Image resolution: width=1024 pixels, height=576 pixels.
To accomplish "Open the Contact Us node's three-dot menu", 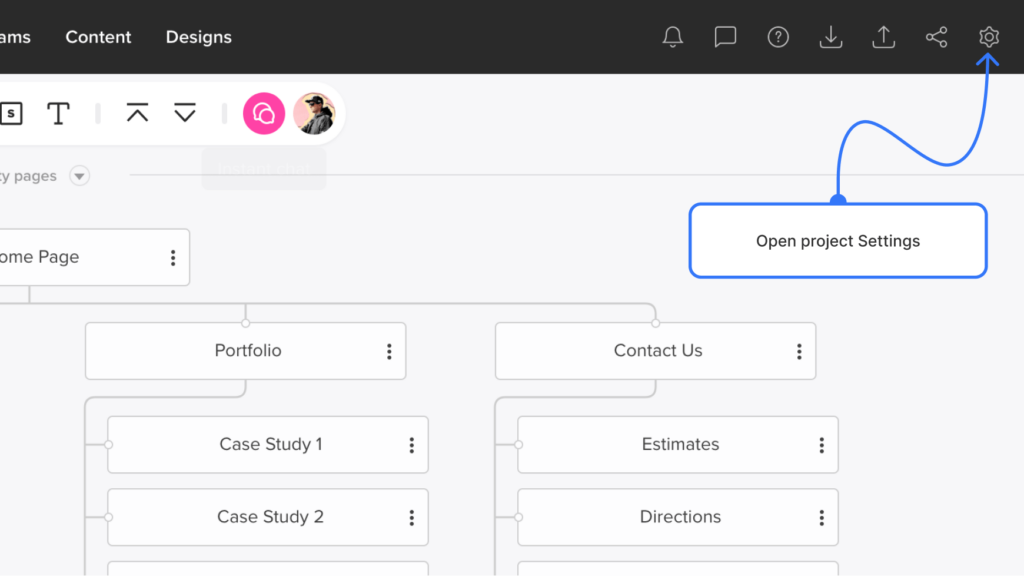I will 799,351.
